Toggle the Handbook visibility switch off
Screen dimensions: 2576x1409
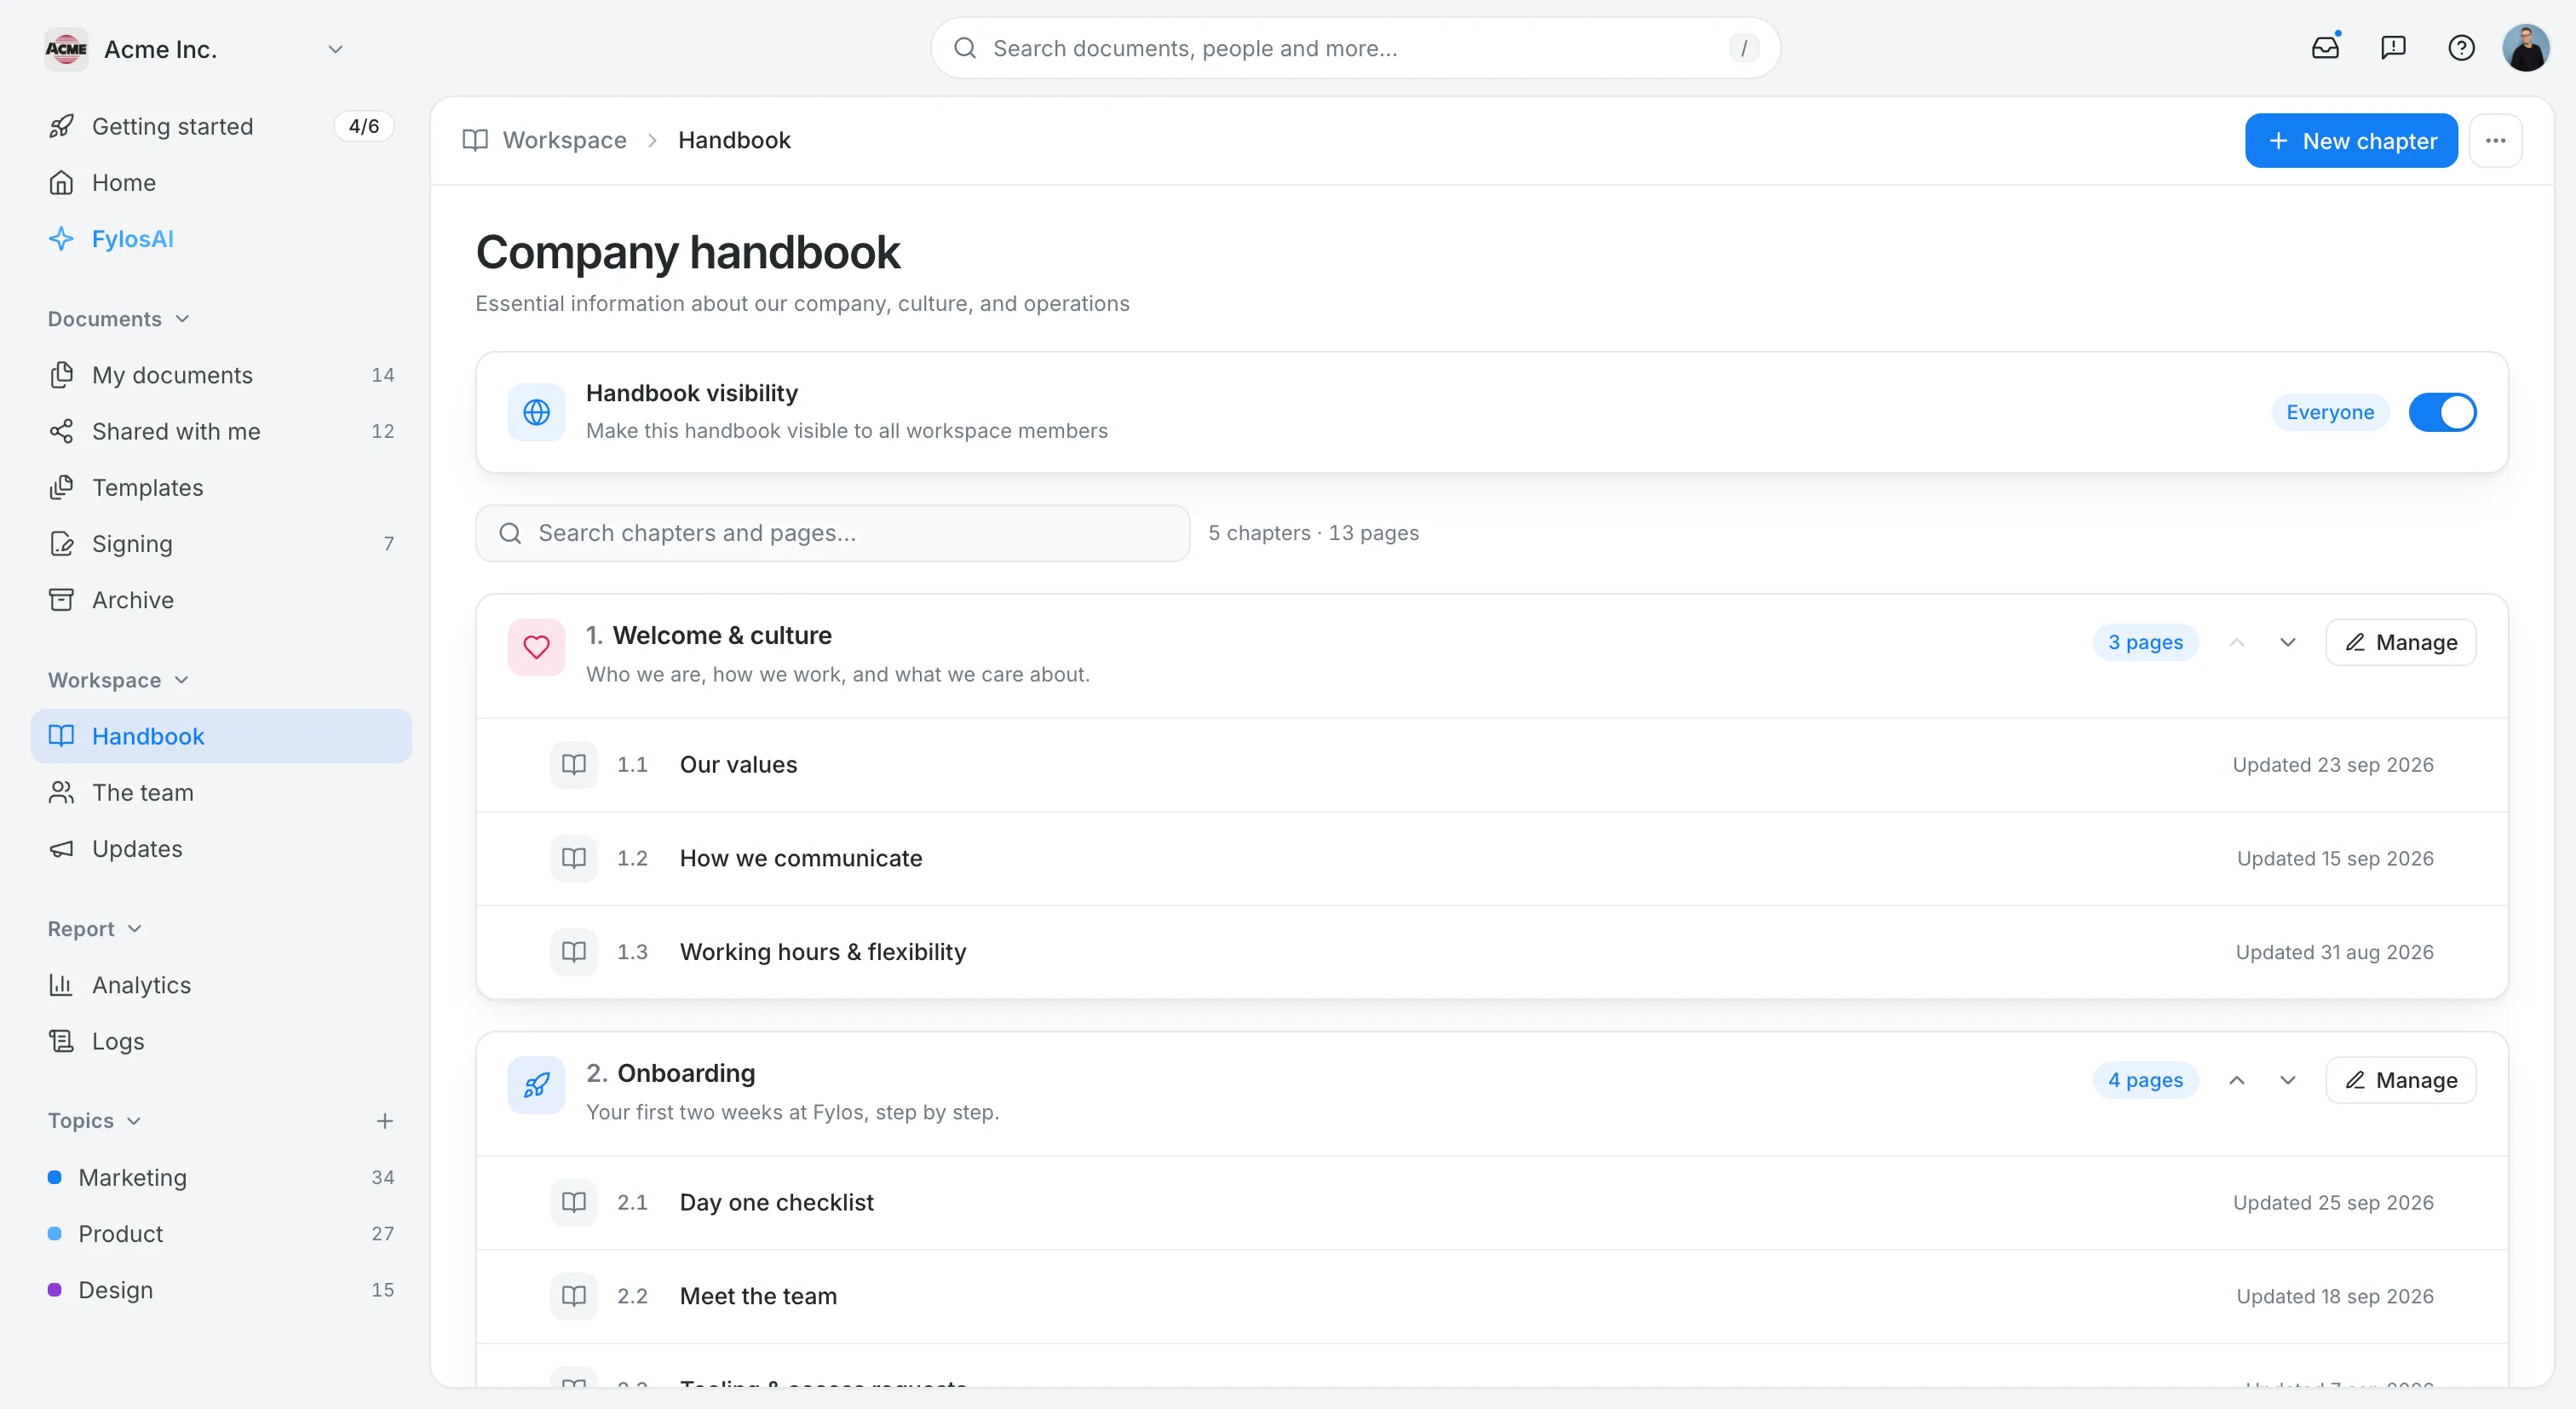click(2443, 412)
